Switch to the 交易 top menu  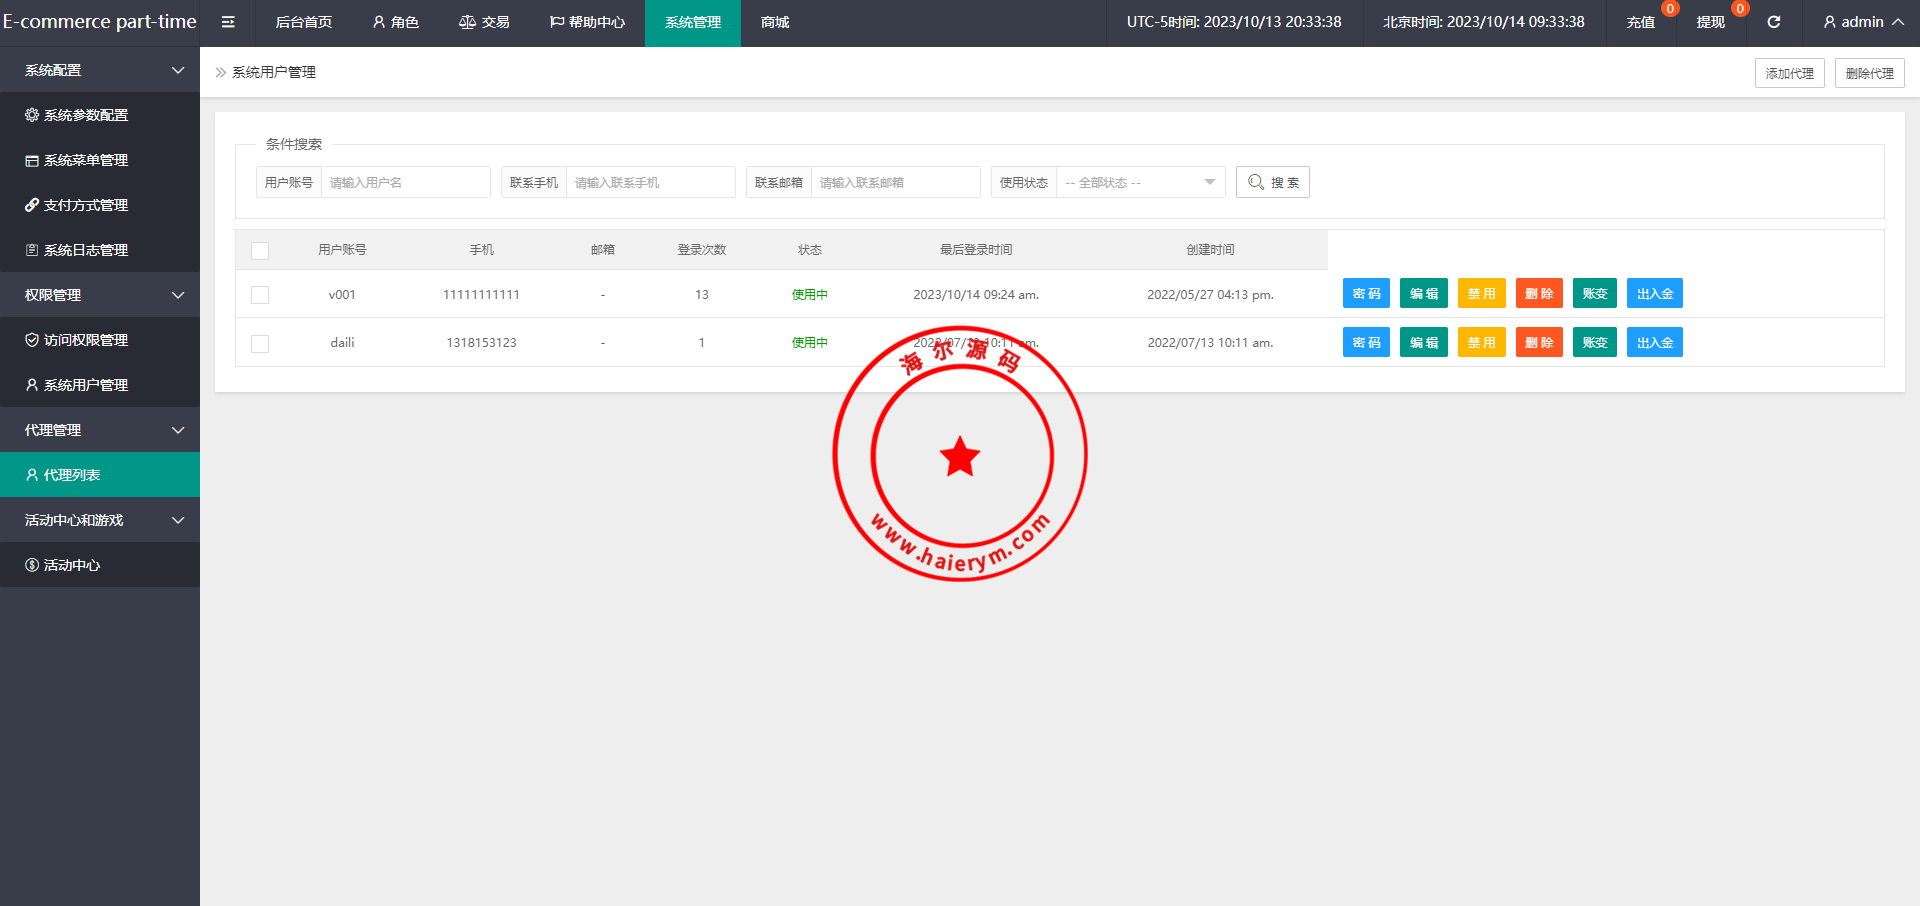point(484,22)
